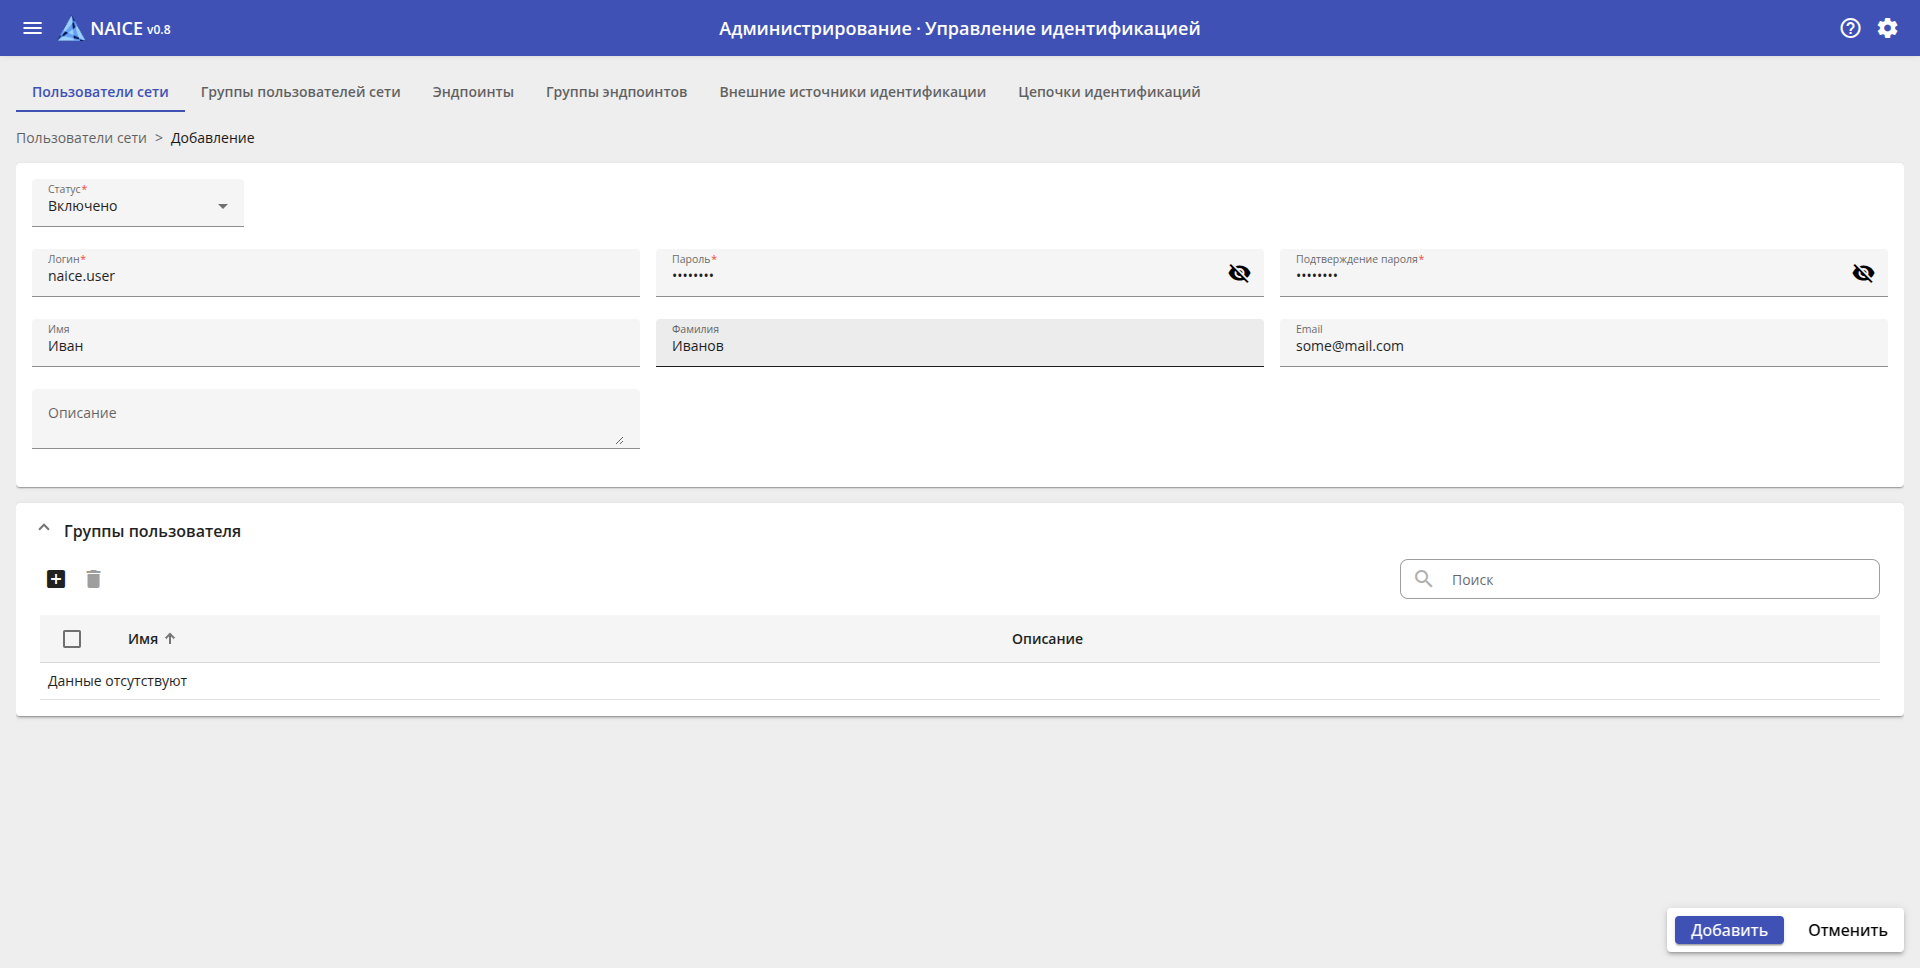Viewport: 1920px width, 968px height.
Task: Open the settings gear icon
Action: 1887,28
